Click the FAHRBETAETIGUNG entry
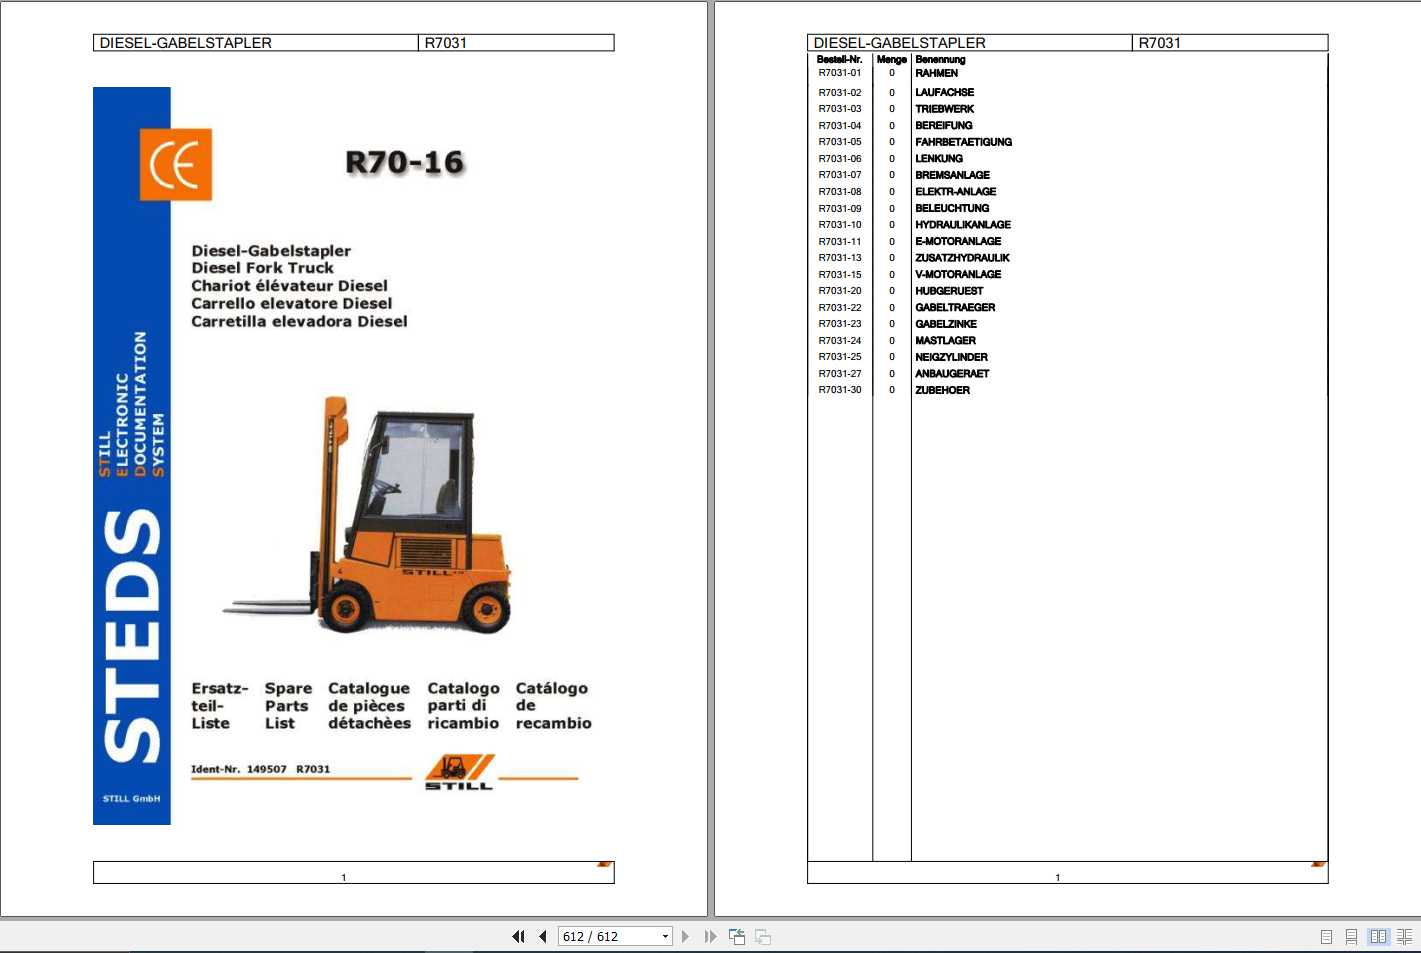This screenshot has height=953, width=1421. point(963,142)
